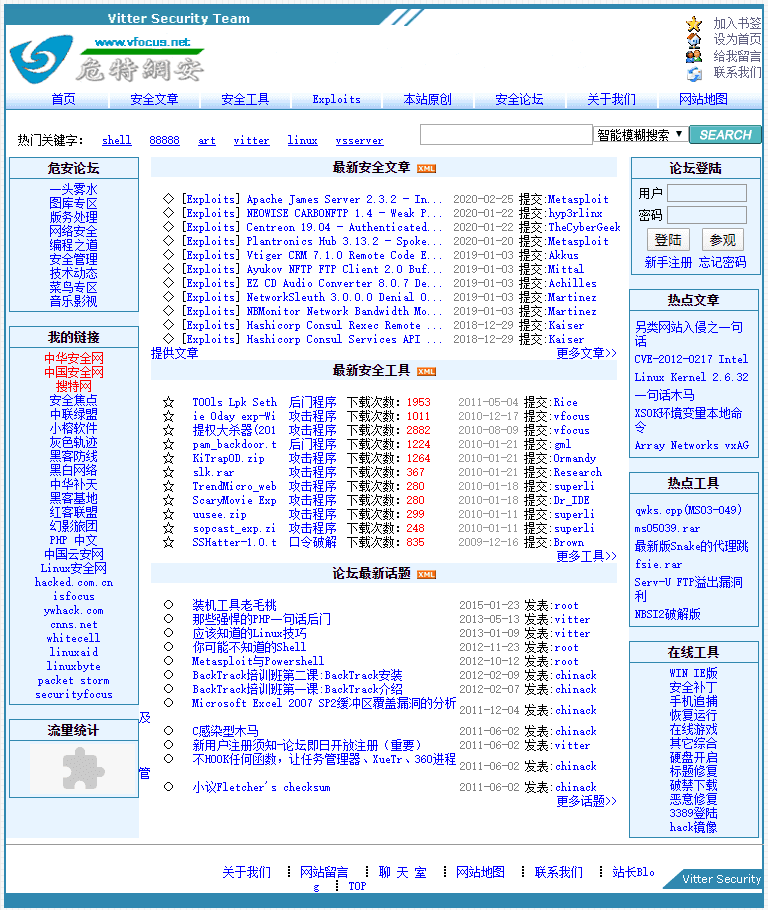Click the keyword search text box
The height and width of the screenshot is (910, 768).
(x=506, y=135)
